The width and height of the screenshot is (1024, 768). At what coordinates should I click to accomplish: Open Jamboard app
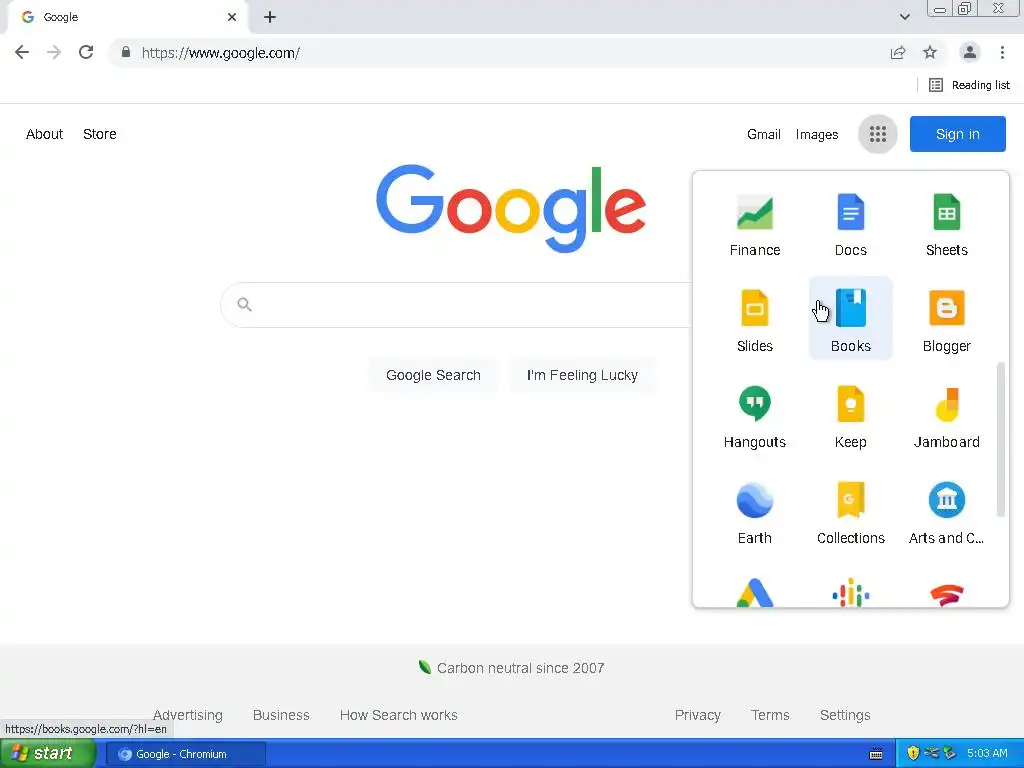coord(946,416)
